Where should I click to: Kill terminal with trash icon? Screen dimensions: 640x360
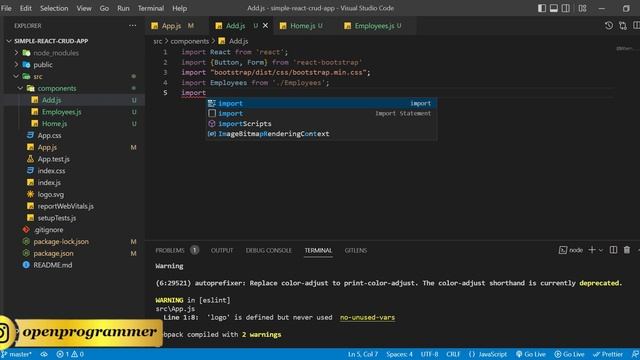(x=627, y=250)
